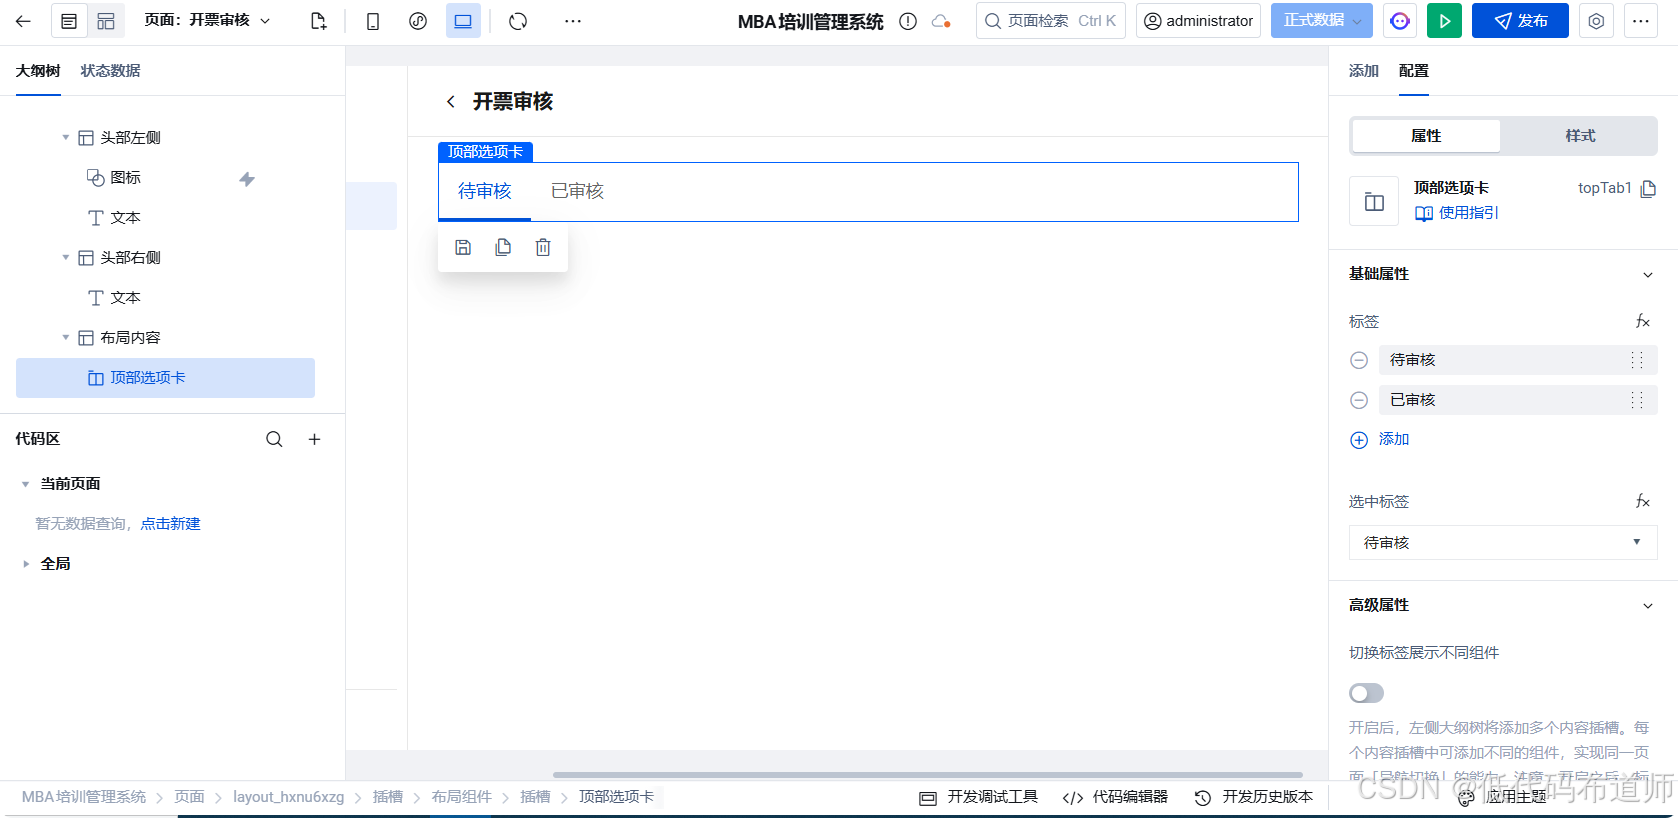Click fx expression icon for 选中标签
The height and width of the screenshot is (818, 1678).
1642,501
